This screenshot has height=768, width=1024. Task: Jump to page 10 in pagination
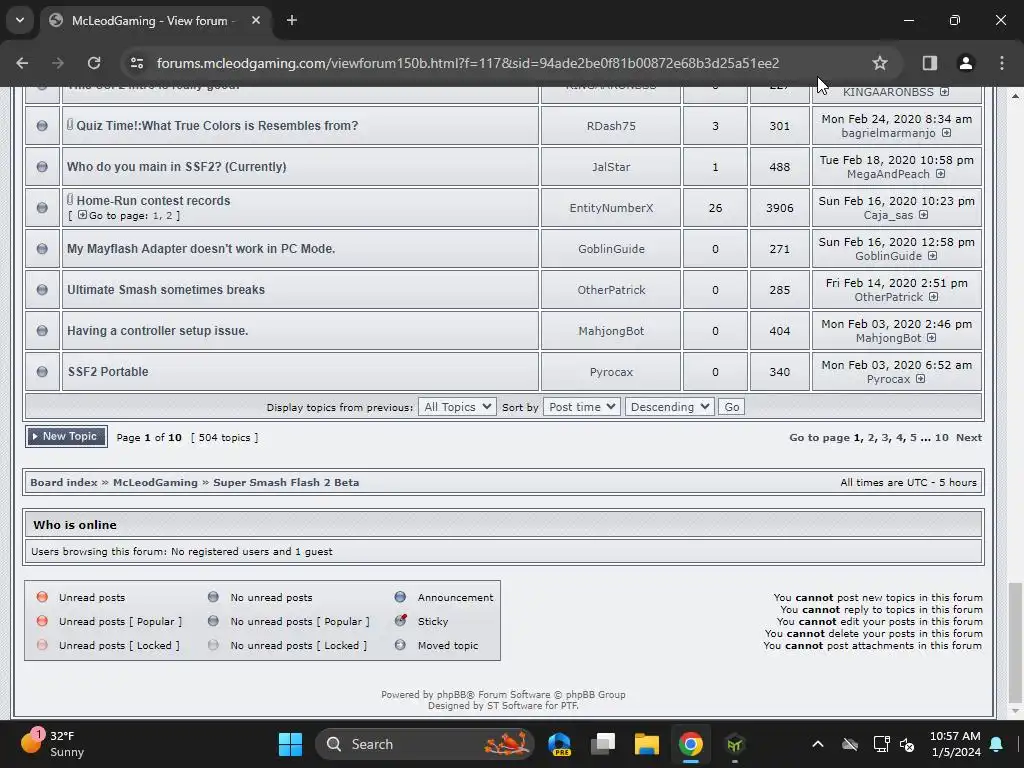click(x=941, y=438)
